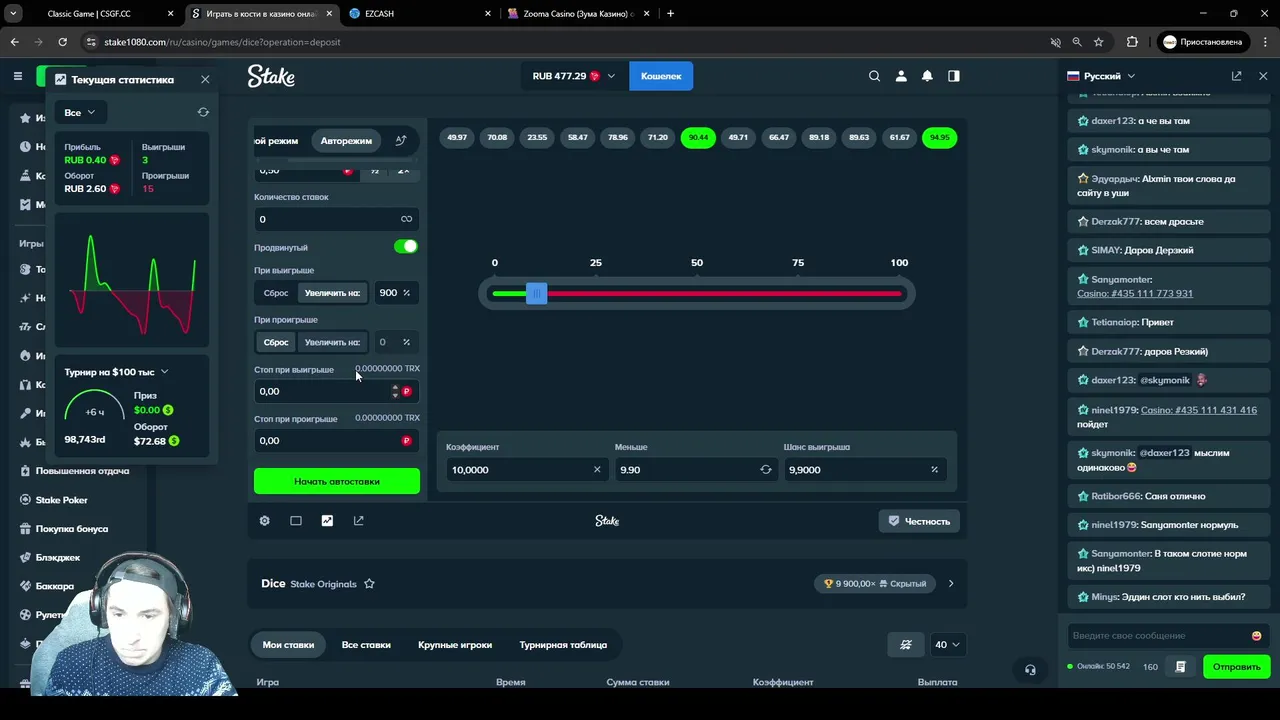Open the notifications bell
Viewport: 1280px width, 720px height.
927,76
